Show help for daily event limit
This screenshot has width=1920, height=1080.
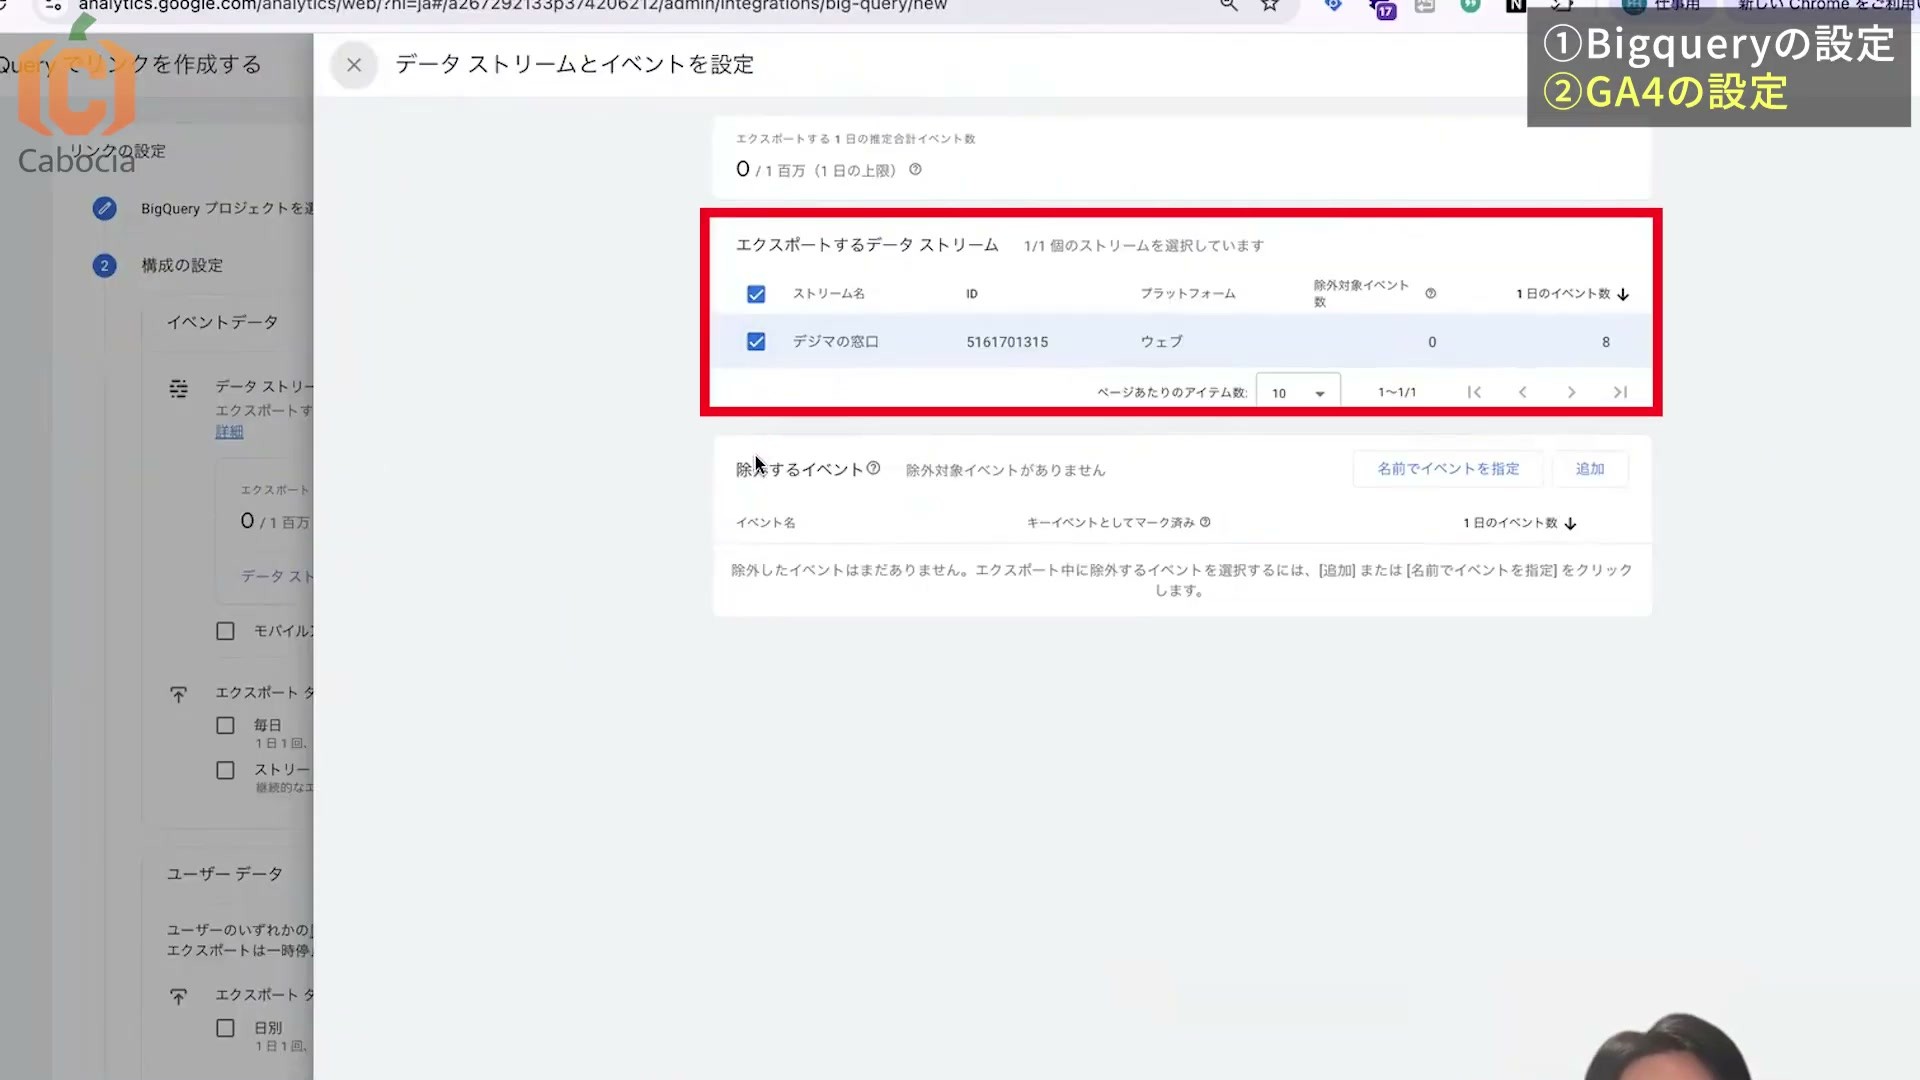pyautogui.click(x=915, y=170)
